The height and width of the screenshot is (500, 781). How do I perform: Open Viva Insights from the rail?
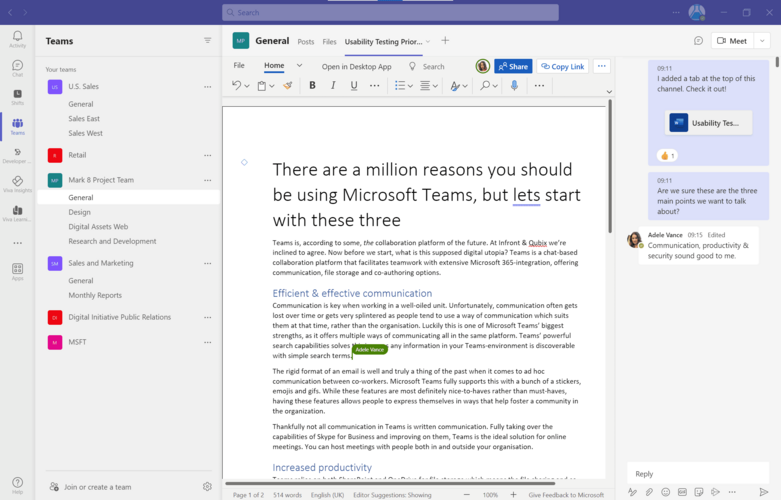pos(17,184)
